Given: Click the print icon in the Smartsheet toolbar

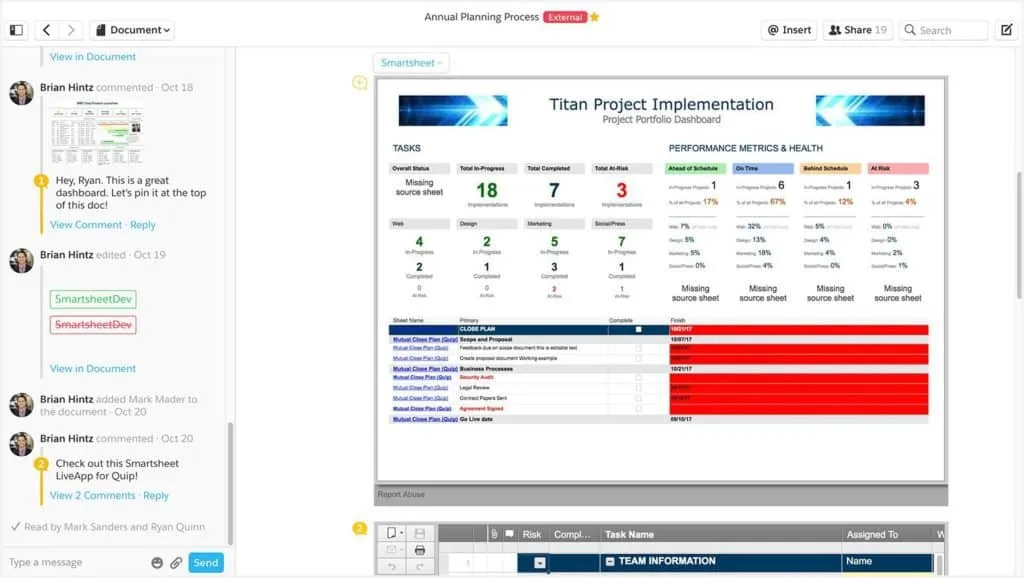Looking at the screenshot, I should click(x=420, y=548).
